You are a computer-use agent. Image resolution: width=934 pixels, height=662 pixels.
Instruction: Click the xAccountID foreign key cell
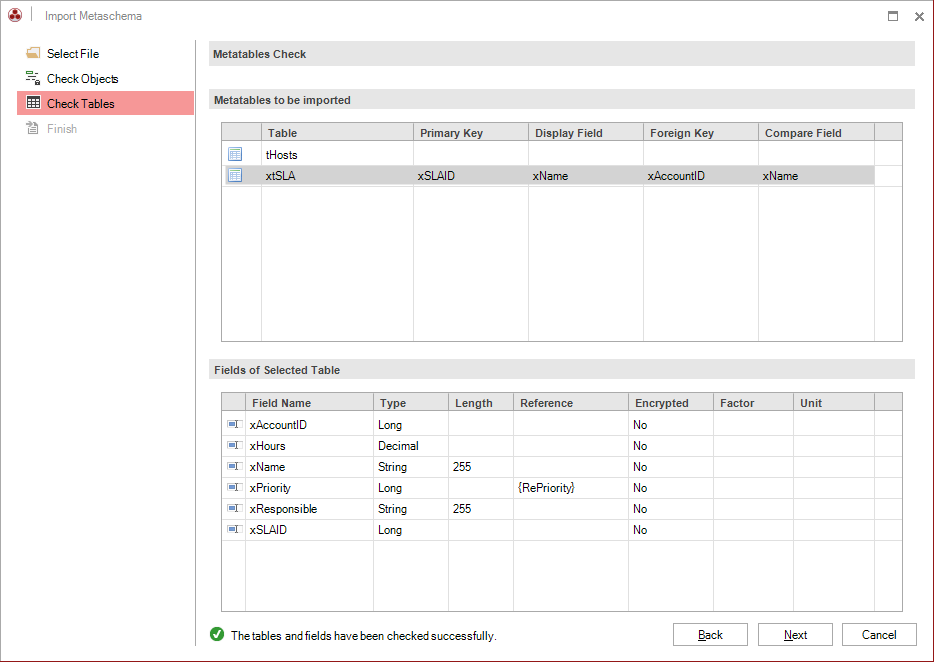700,176
